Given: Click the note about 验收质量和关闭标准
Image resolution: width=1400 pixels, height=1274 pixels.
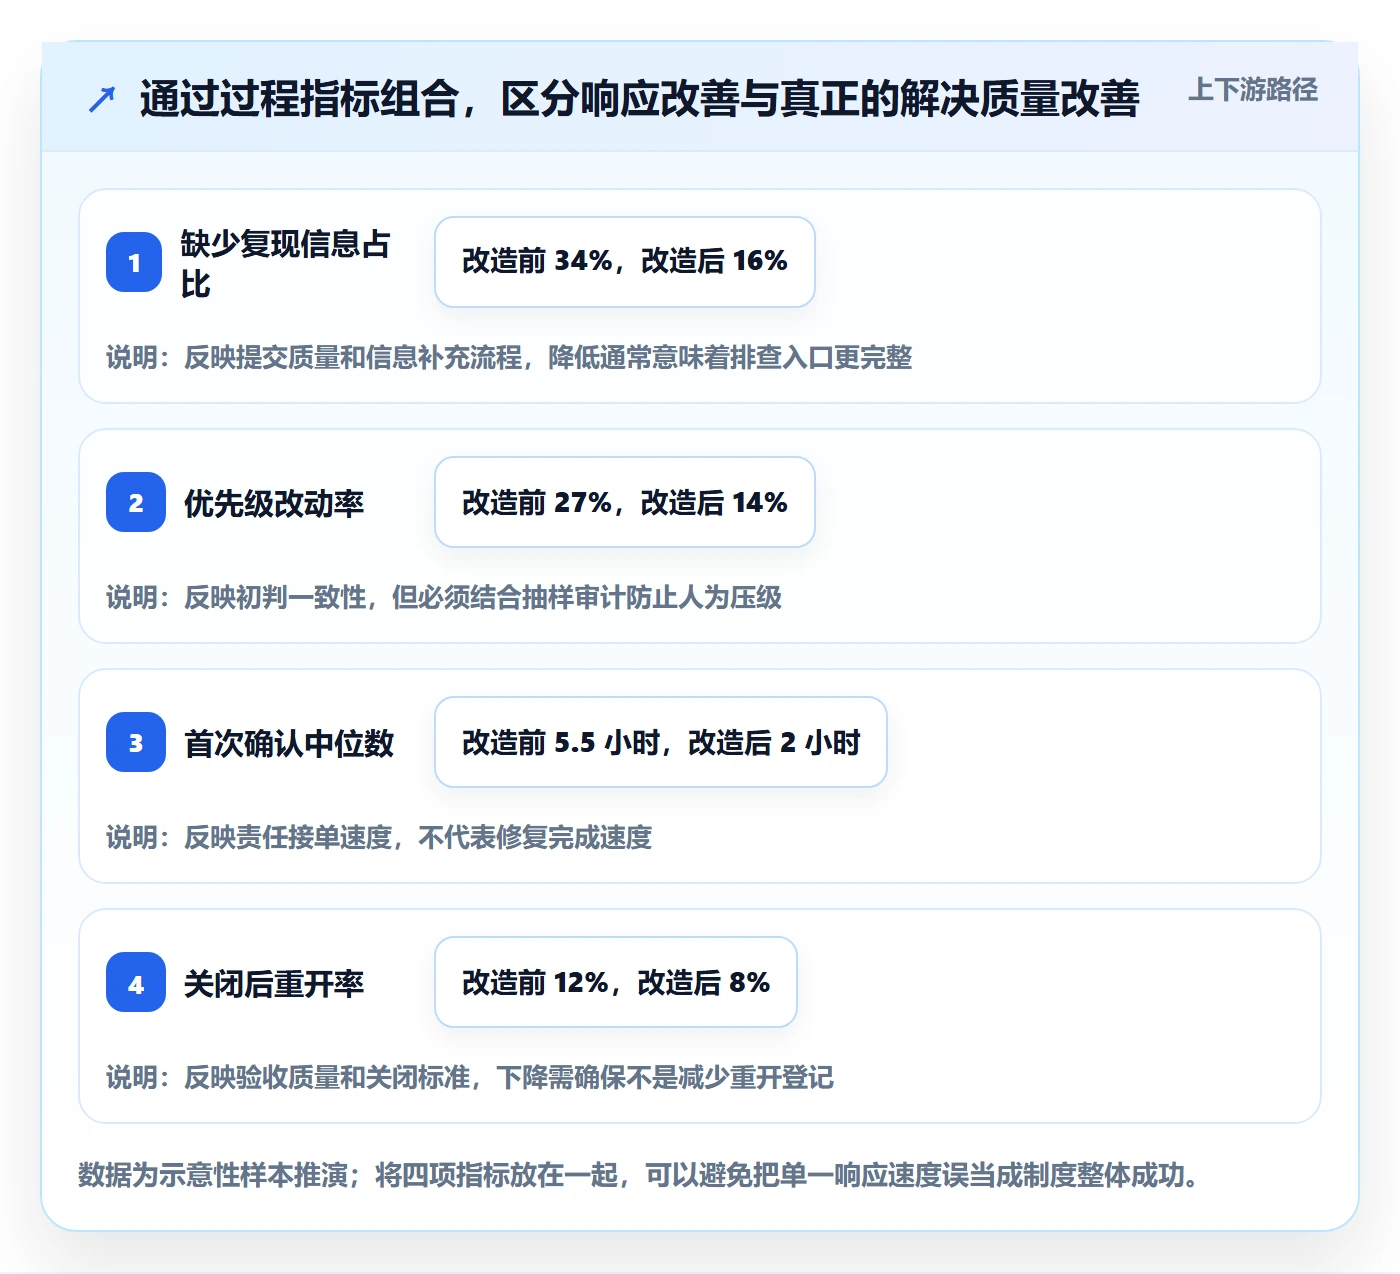Looking at the screenshot, I should pyautogui.click(x=470, y=1077).
